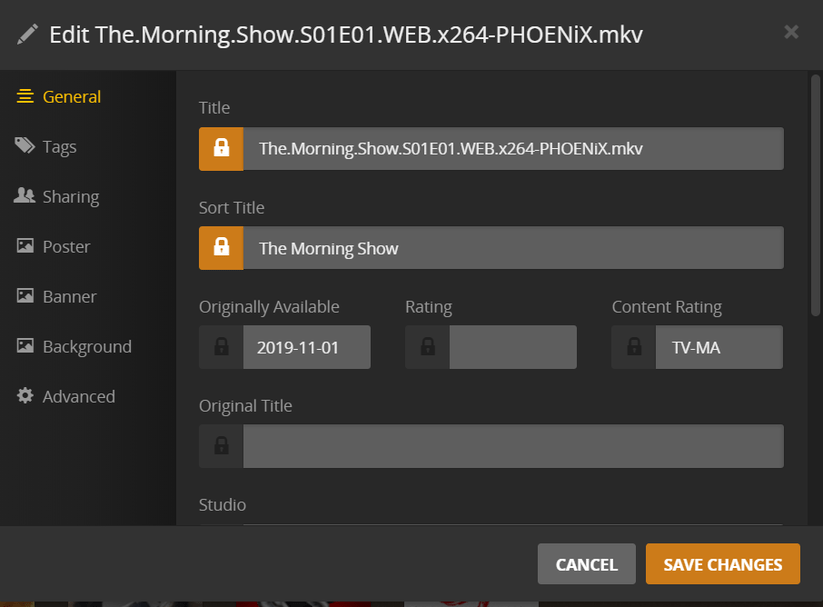This screenshot has height=607, width=823.
Task: Click the CANCEL button
Action: (x=586, y=564)
